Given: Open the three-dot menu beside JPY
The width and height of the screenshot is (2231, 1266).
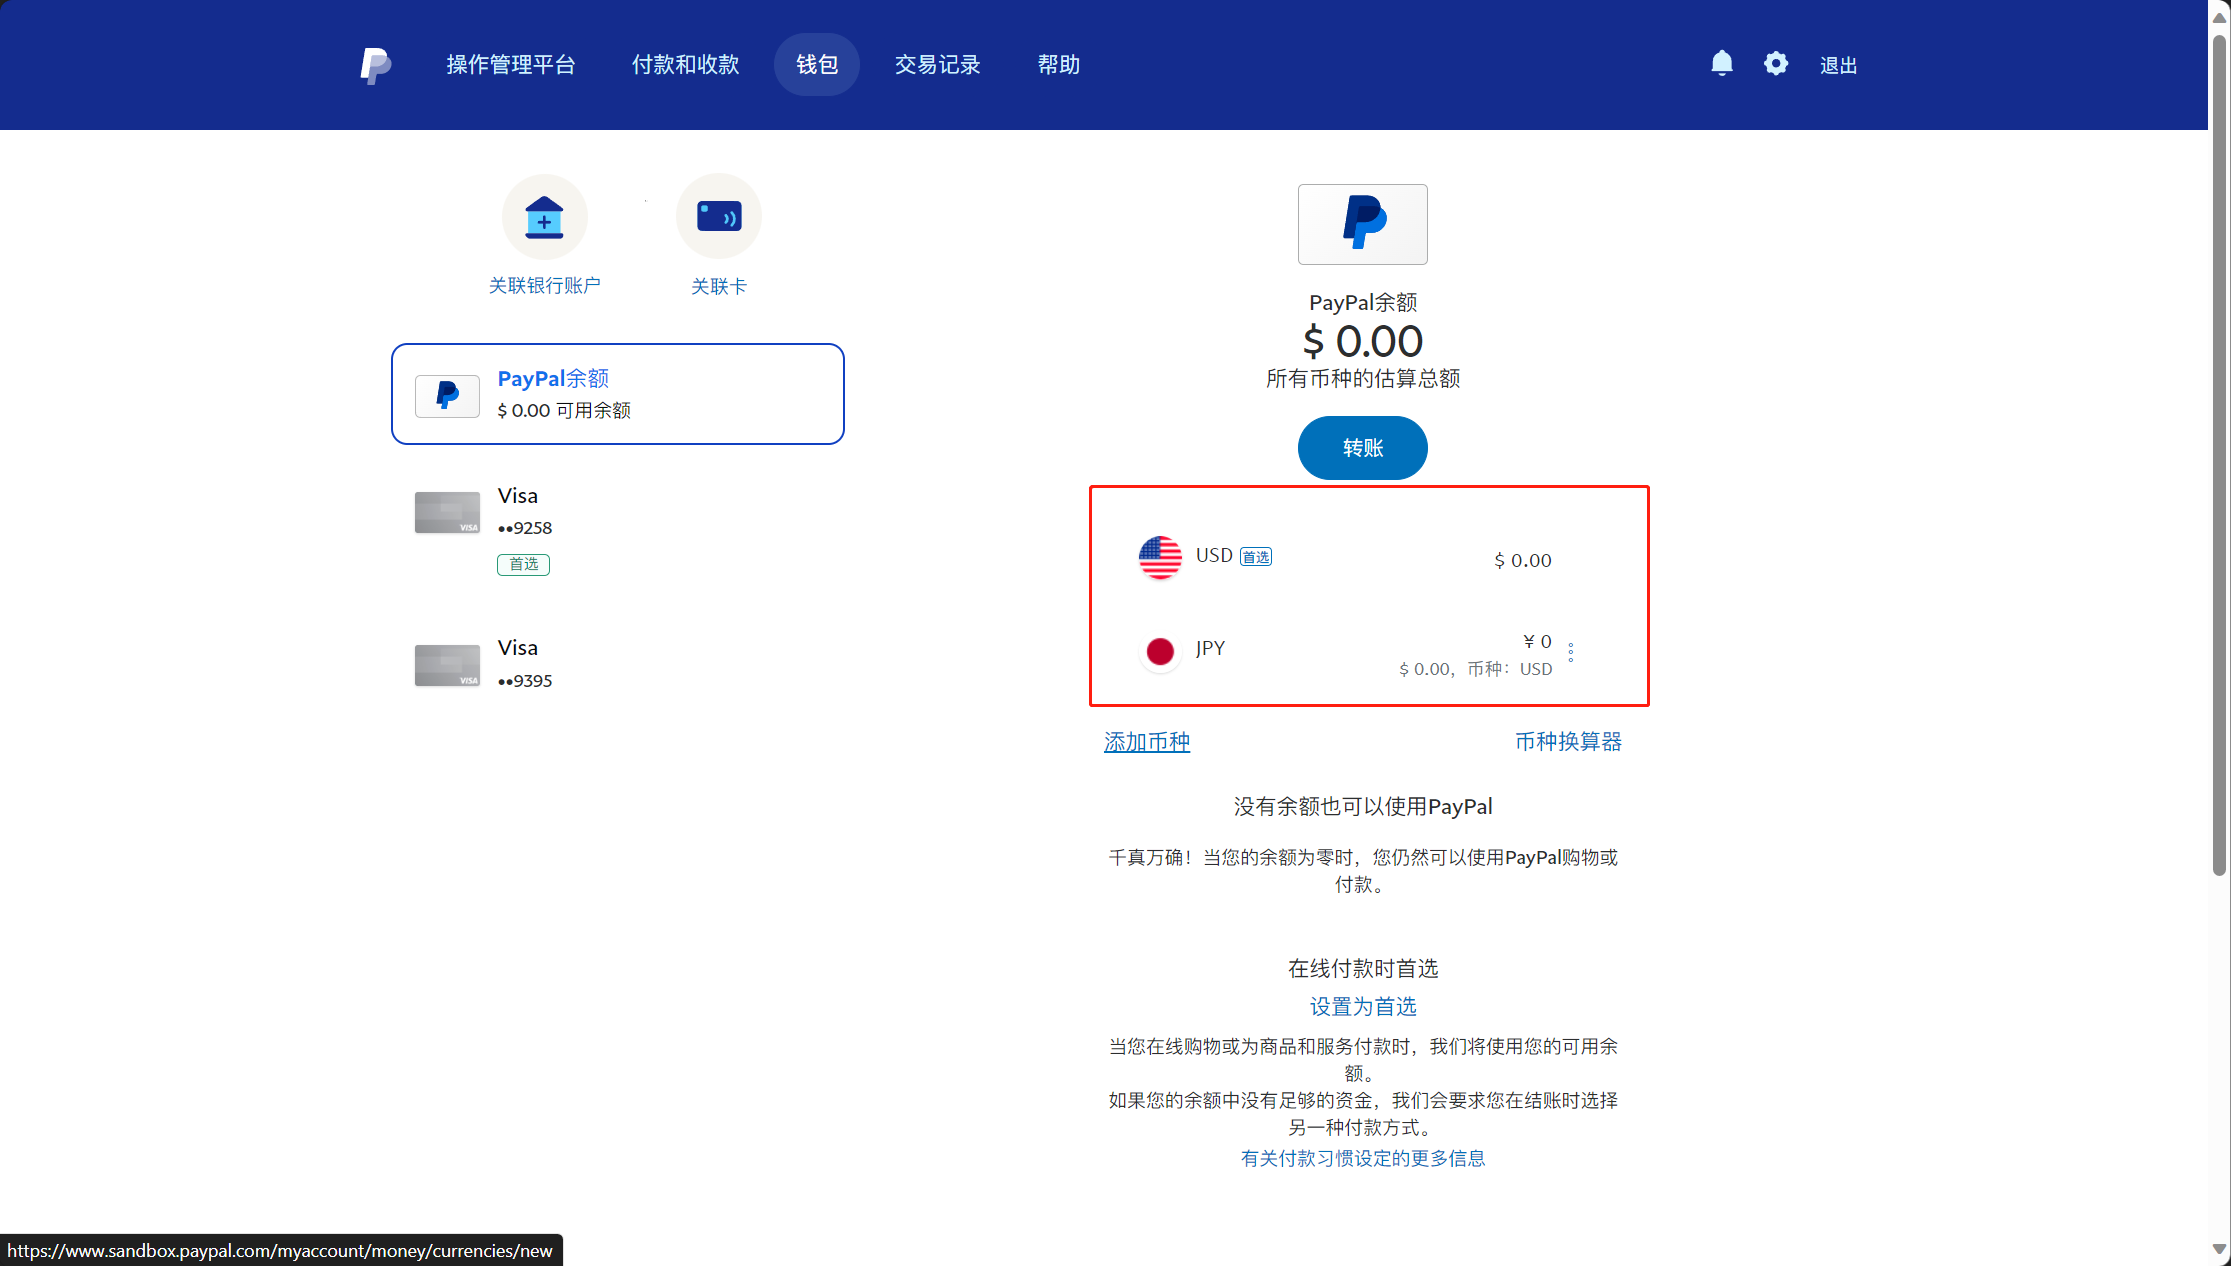Looking at the screenshot, I should pos(1571,651).
